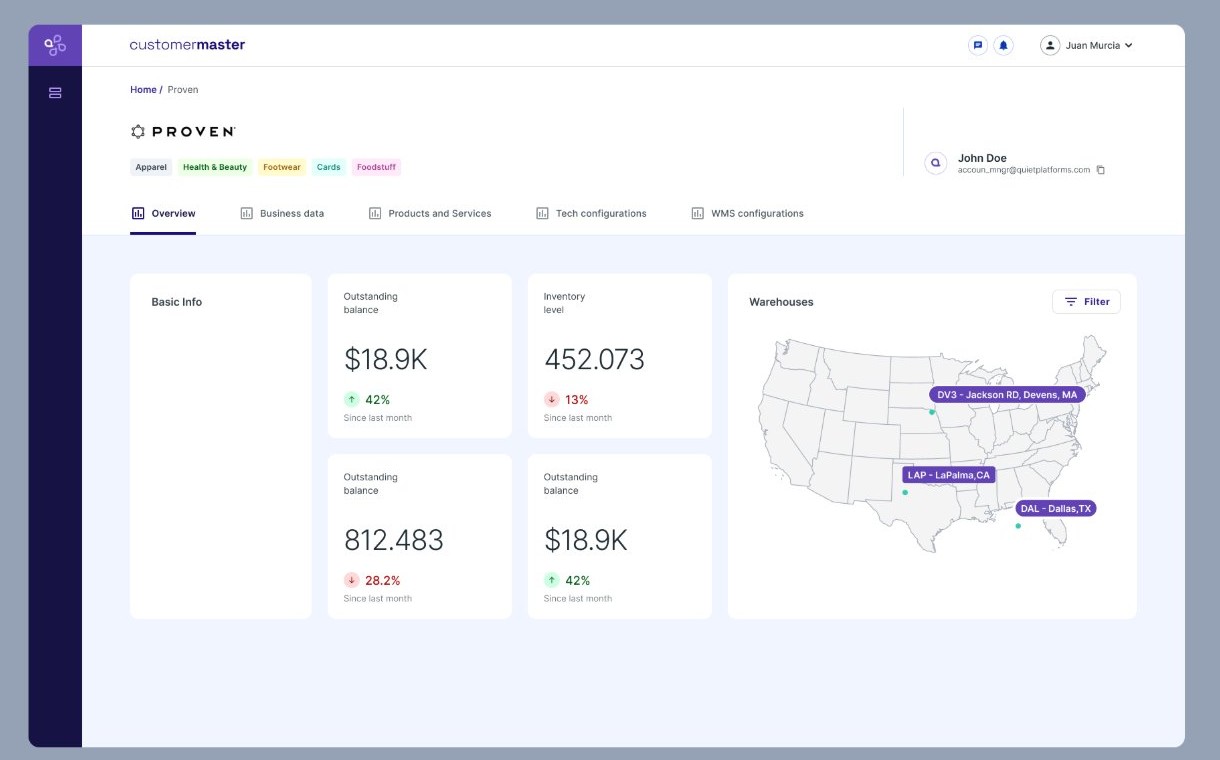Open the Tech configurations tab
The width and height of the screenshot is (1220, 760).
point(591,214)
